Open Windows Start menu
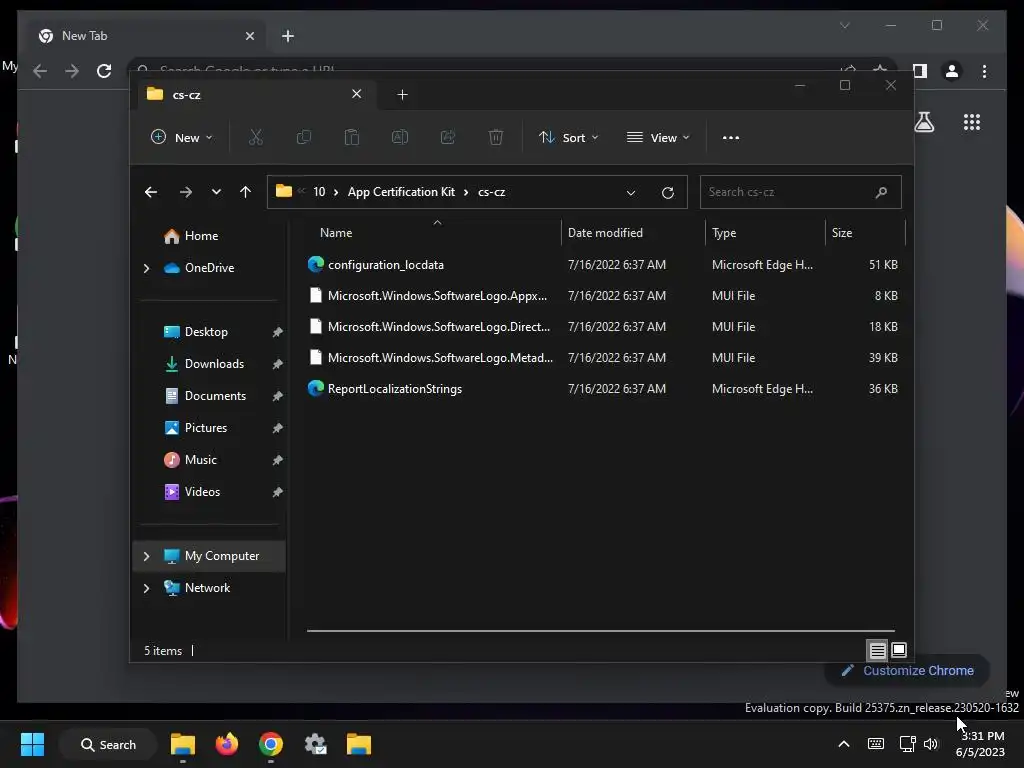This screenshot has height=768, width=1024. tap(33, 744)
